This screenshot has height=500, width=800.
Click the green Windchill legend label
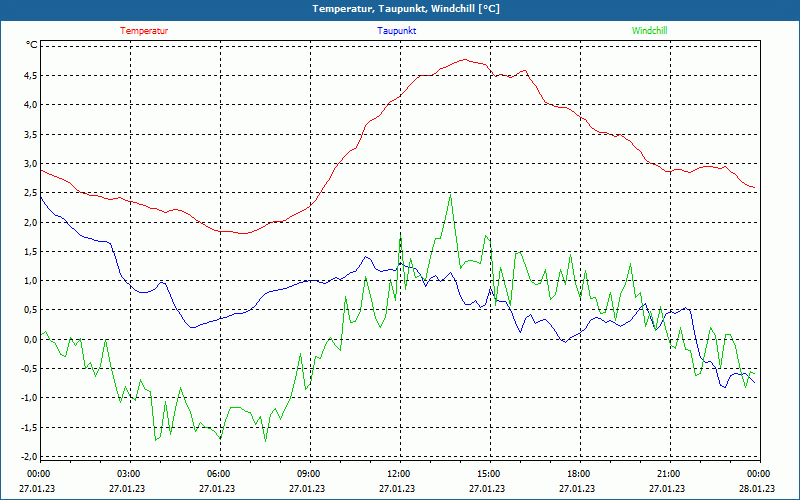coord(649,31)
